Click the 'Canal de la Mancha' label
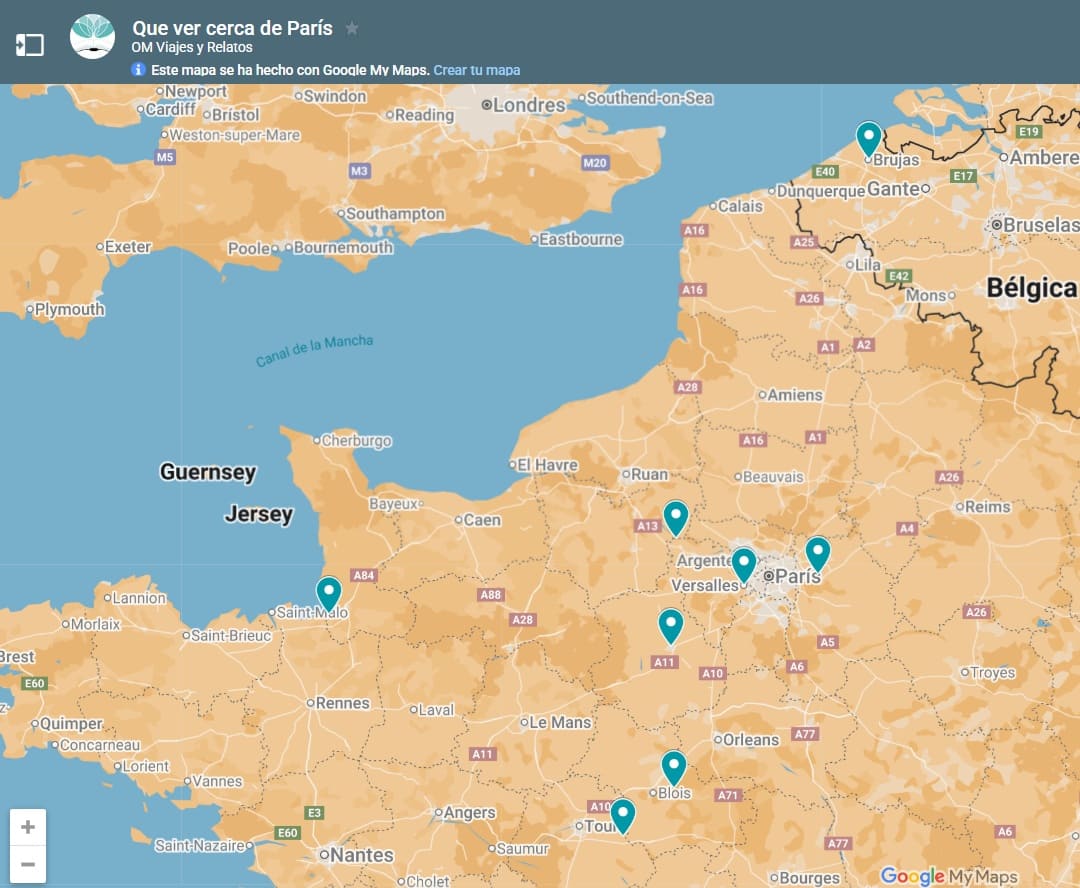1080x888 pixels. 314,351
